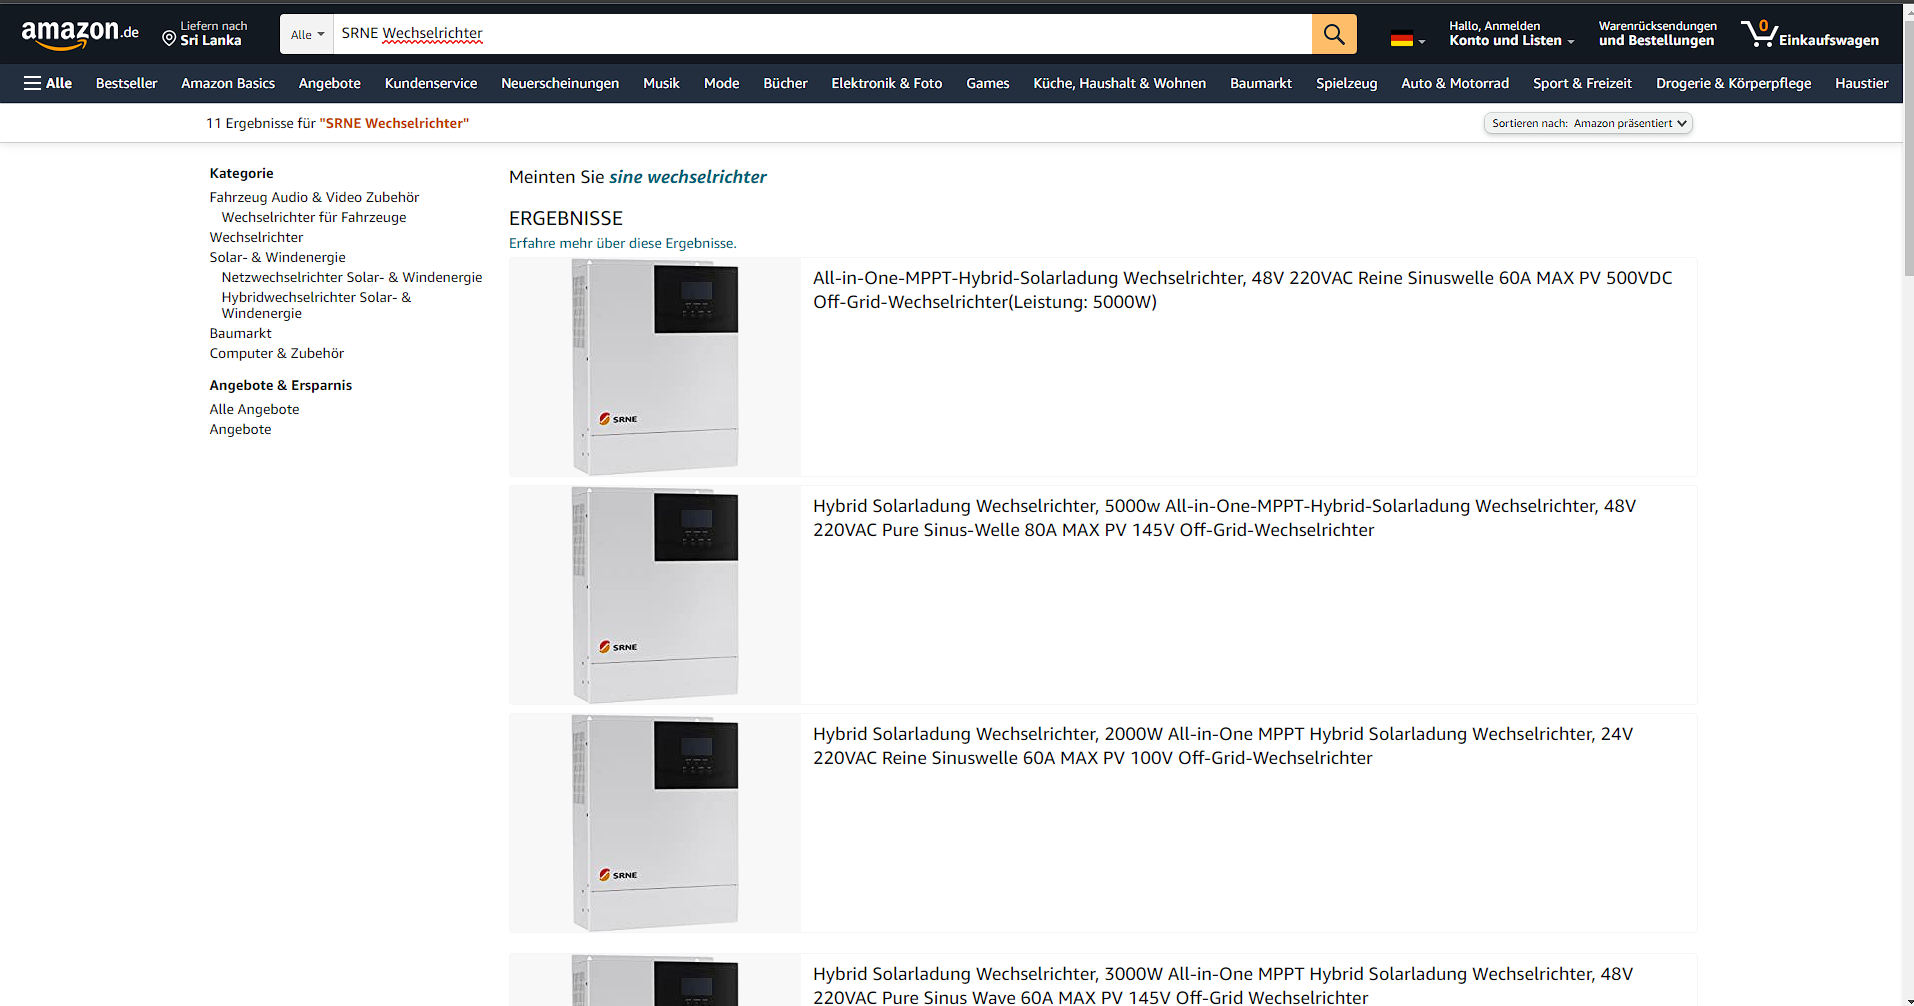
Task: Go to Angebote in the top navigation bar
Action: [x=330, y=83]
